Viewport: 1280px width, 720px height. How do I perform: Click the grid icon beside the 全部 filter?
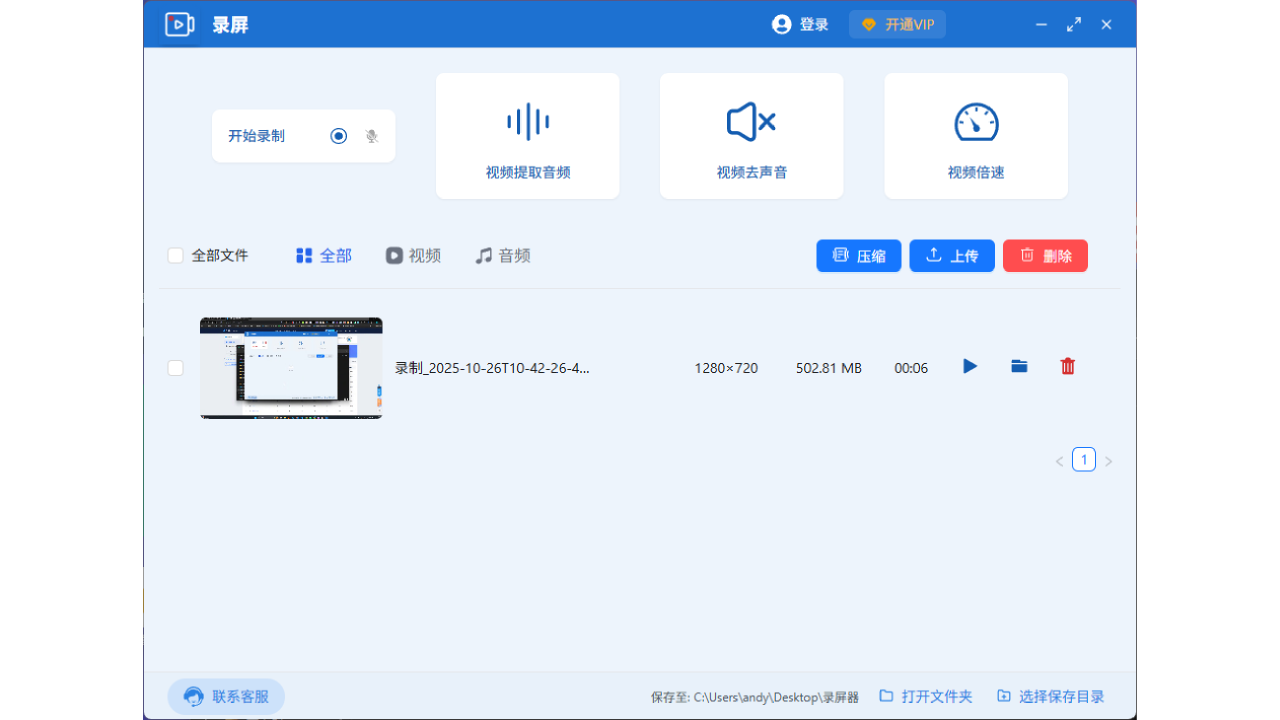coord(303,255)
